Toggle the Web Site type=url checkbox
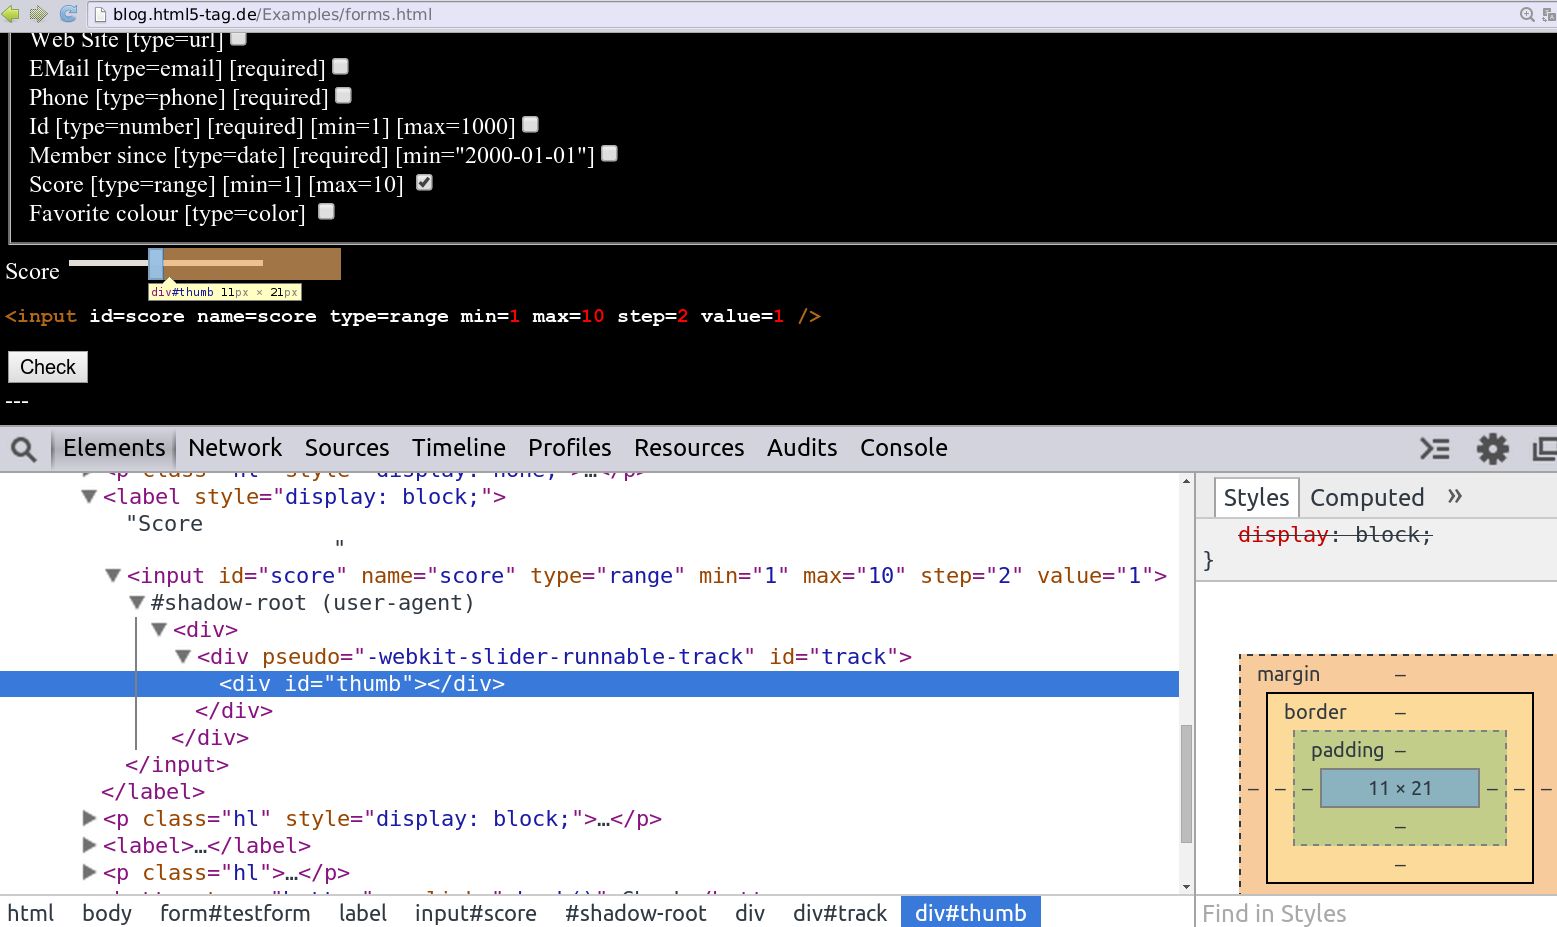This screenshot has width=1557, height=927. coord(238,38)
